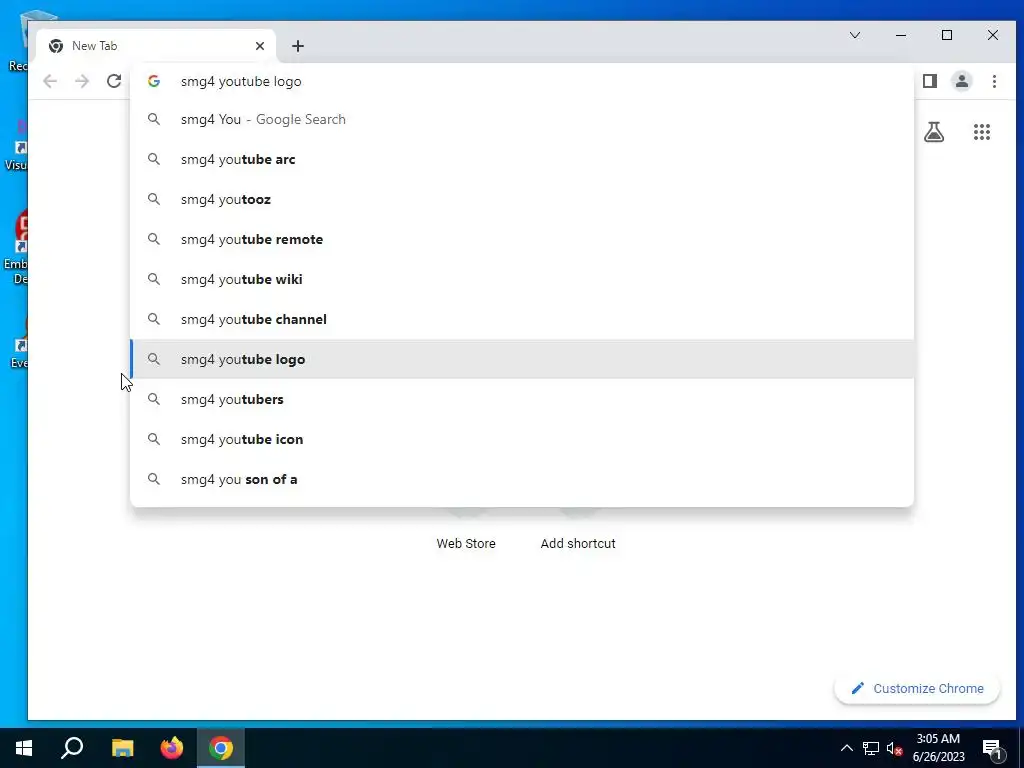This screenshot has height=768, width=1024.
Task: Open Customize Chrome
Action: click(917, 688)
